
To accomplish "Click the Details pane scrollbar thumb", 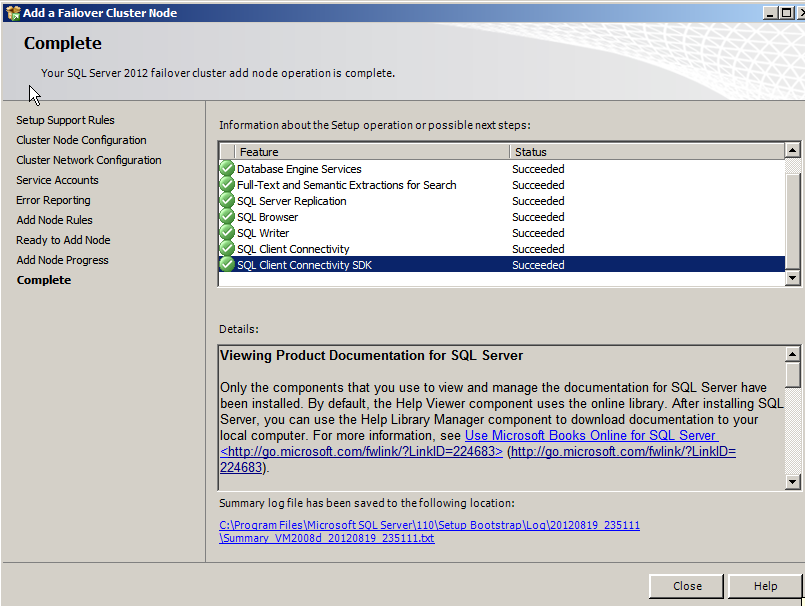I will (792, 375).
